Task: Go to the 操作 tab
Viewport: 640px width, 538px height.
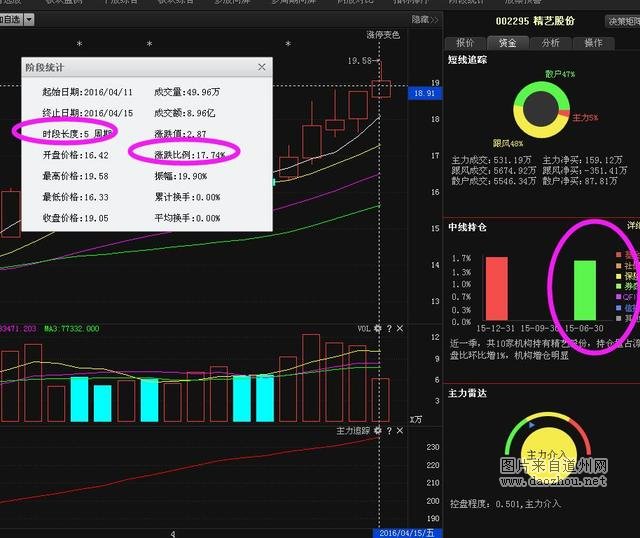Action: click(x=593, y=43)
